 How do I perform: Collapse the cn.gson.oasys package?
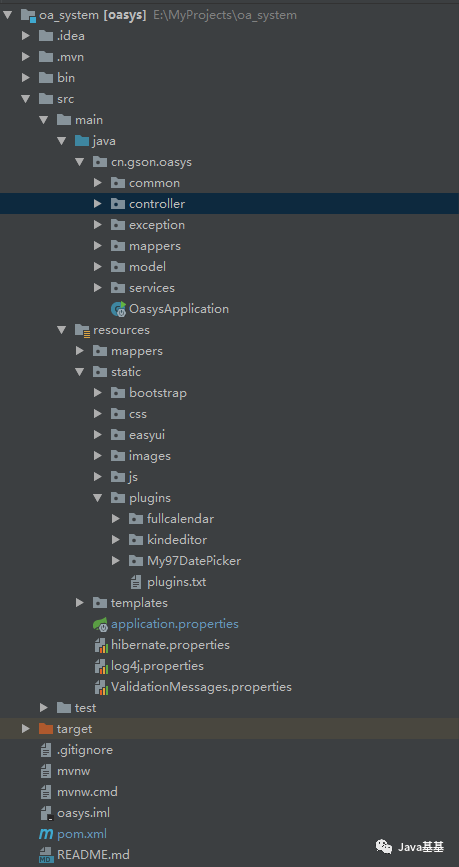click(80, 162)
